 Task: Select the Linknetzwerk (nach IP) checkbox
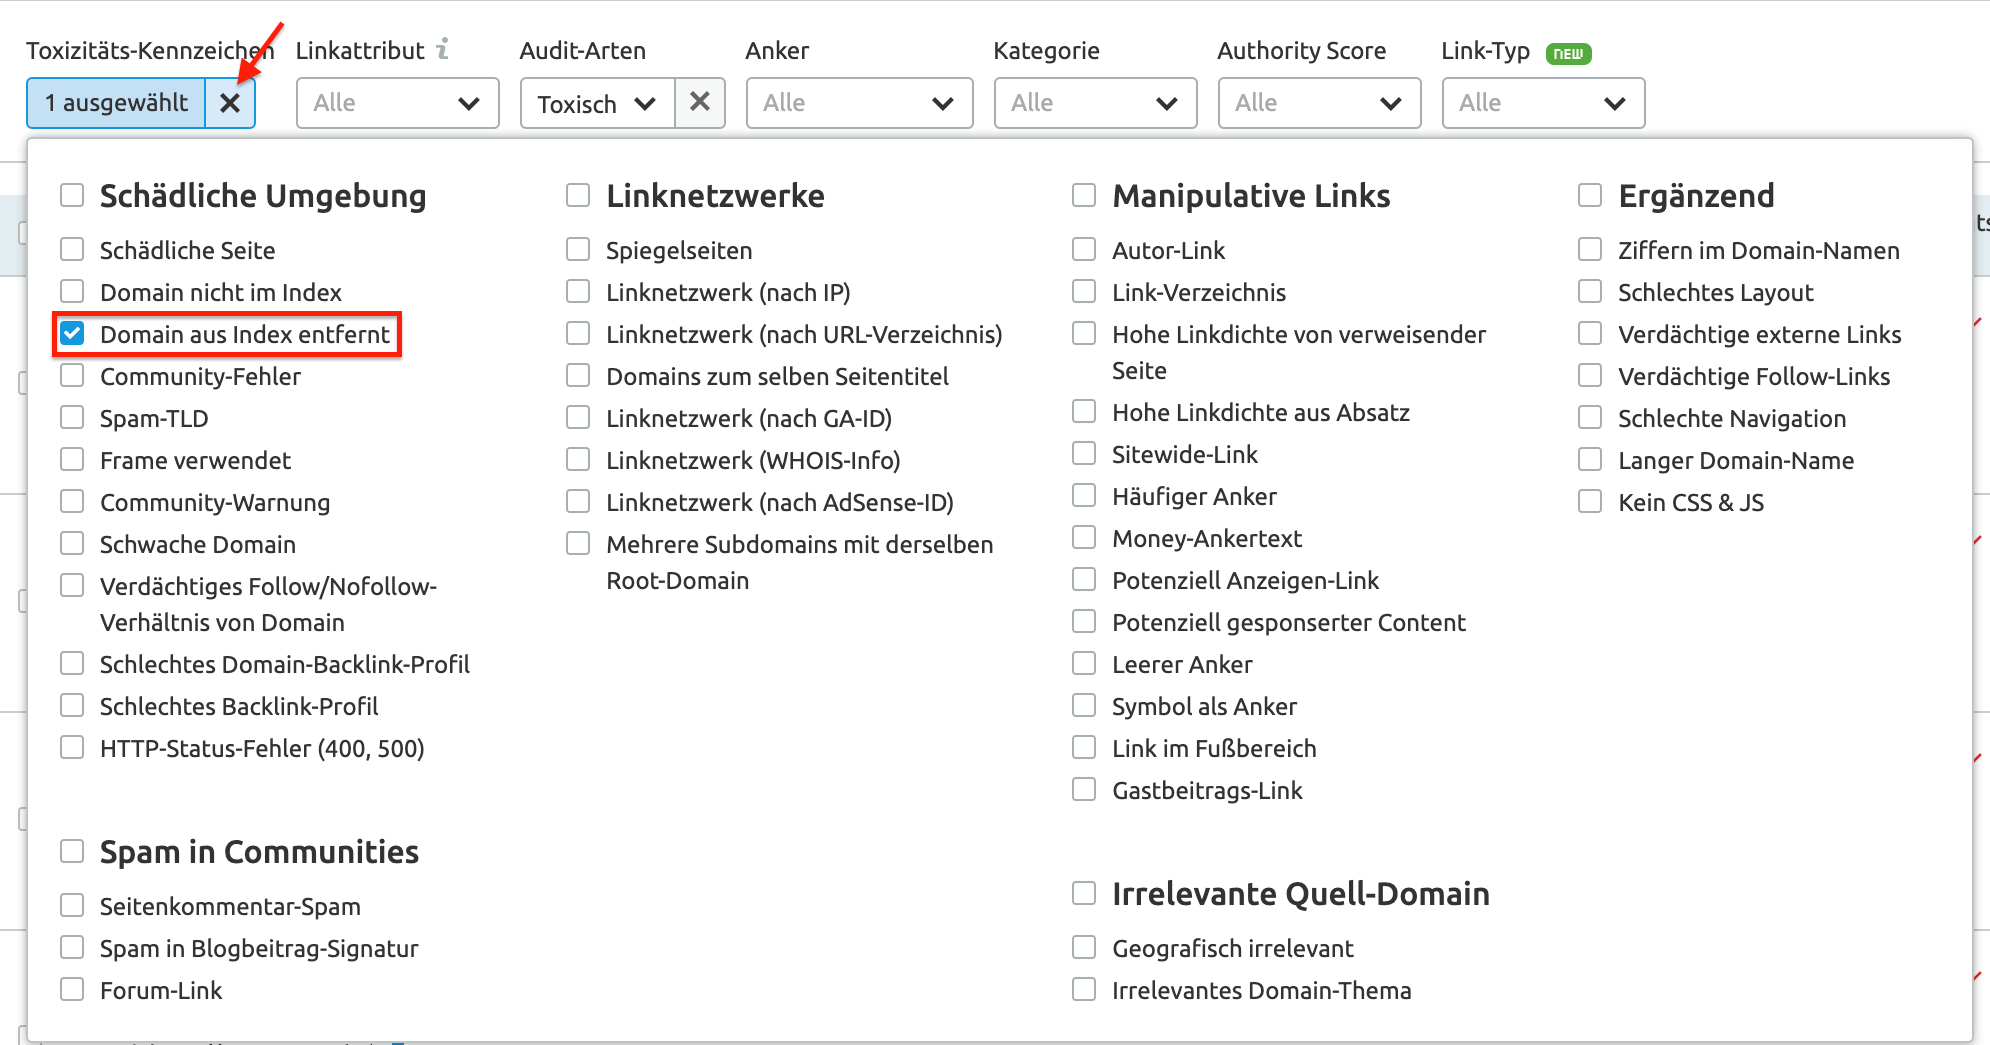(x=577, y=291)
